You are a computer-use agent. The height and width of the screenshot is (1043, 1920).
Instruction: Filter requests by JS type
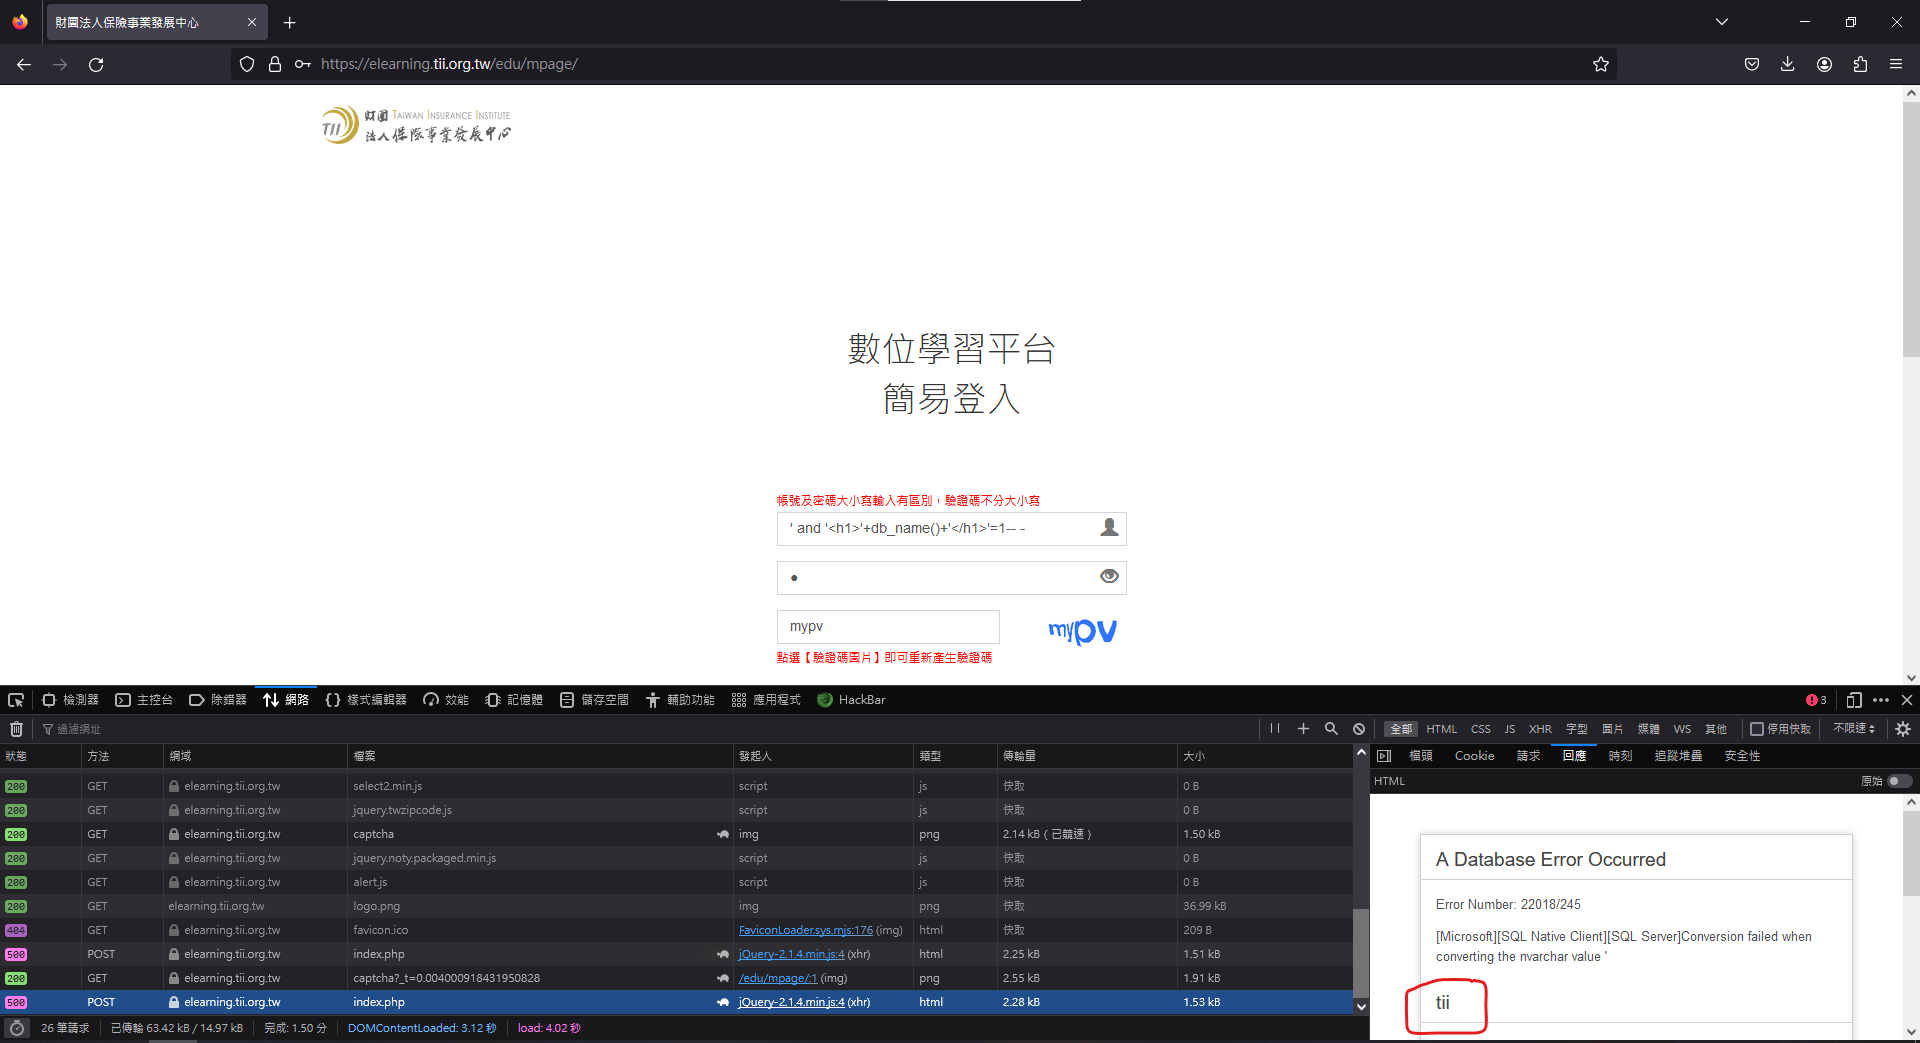point(1510,729)
